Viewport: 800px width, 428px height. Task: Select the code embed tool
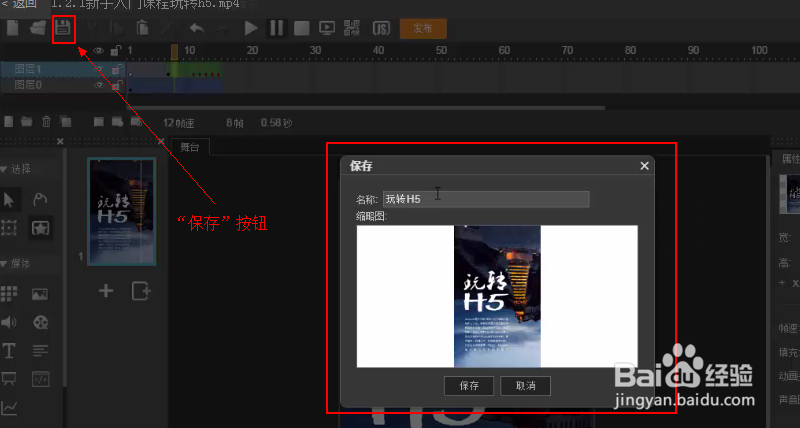point(40,379)
